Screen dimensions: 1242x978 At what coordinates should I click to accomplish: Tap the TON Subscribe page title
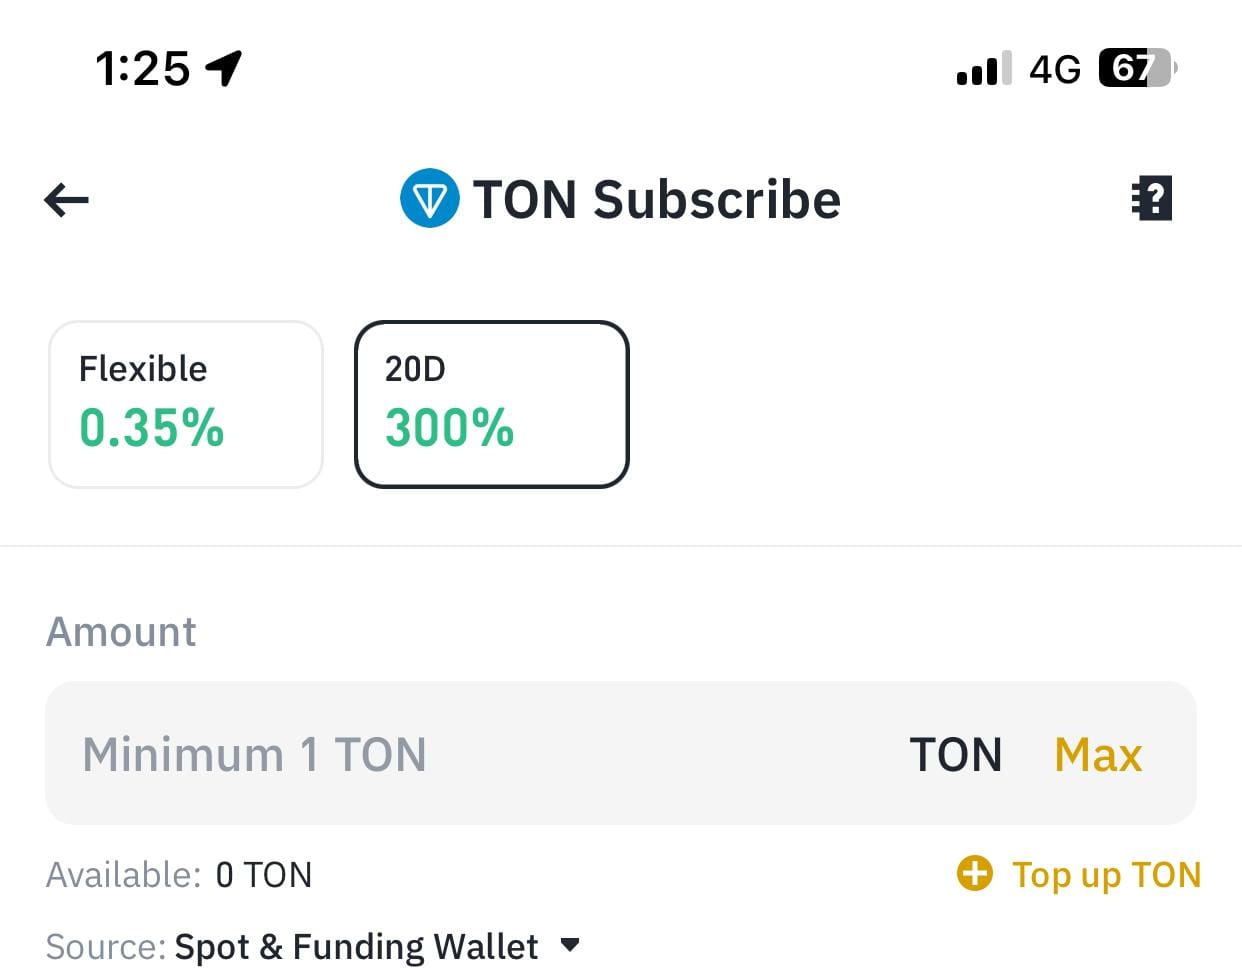[x=656, y=199]
